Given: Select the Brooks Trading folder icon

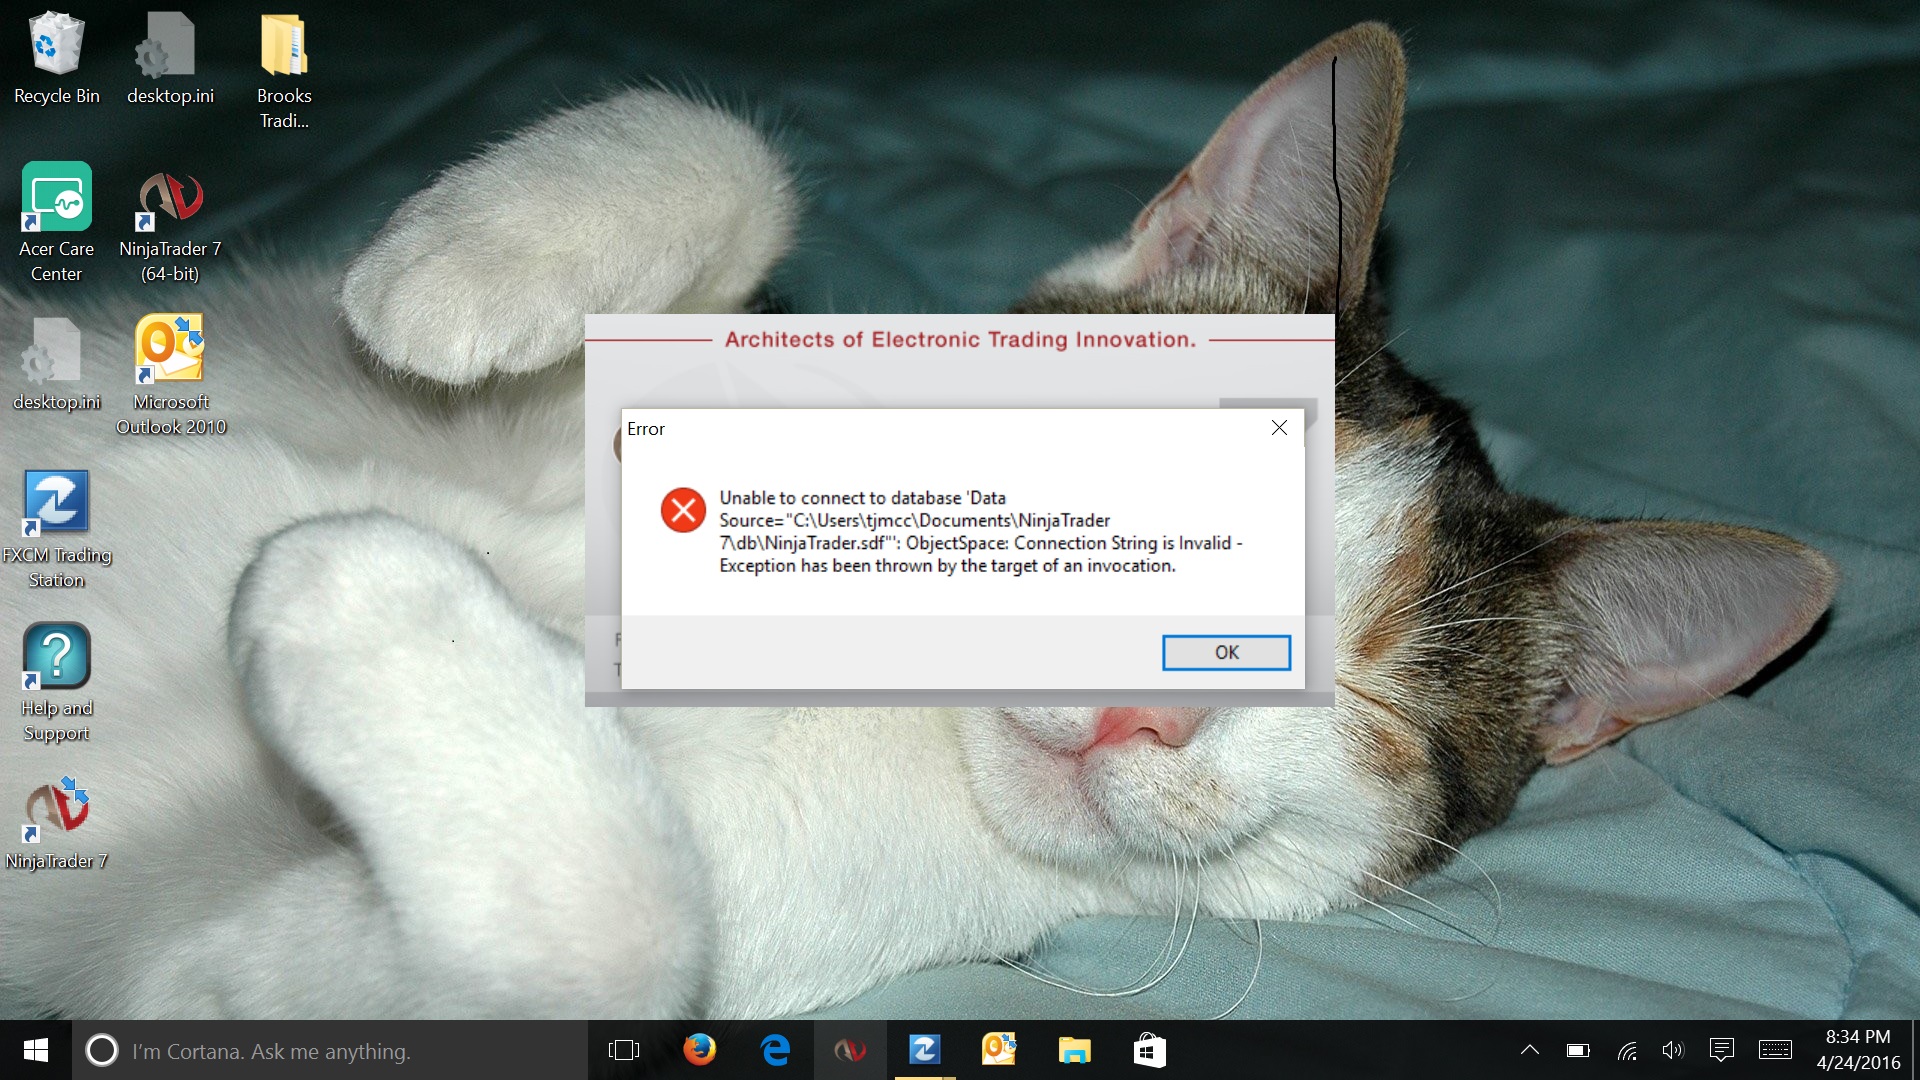Looking at the screenshot, I should point(284,70).
